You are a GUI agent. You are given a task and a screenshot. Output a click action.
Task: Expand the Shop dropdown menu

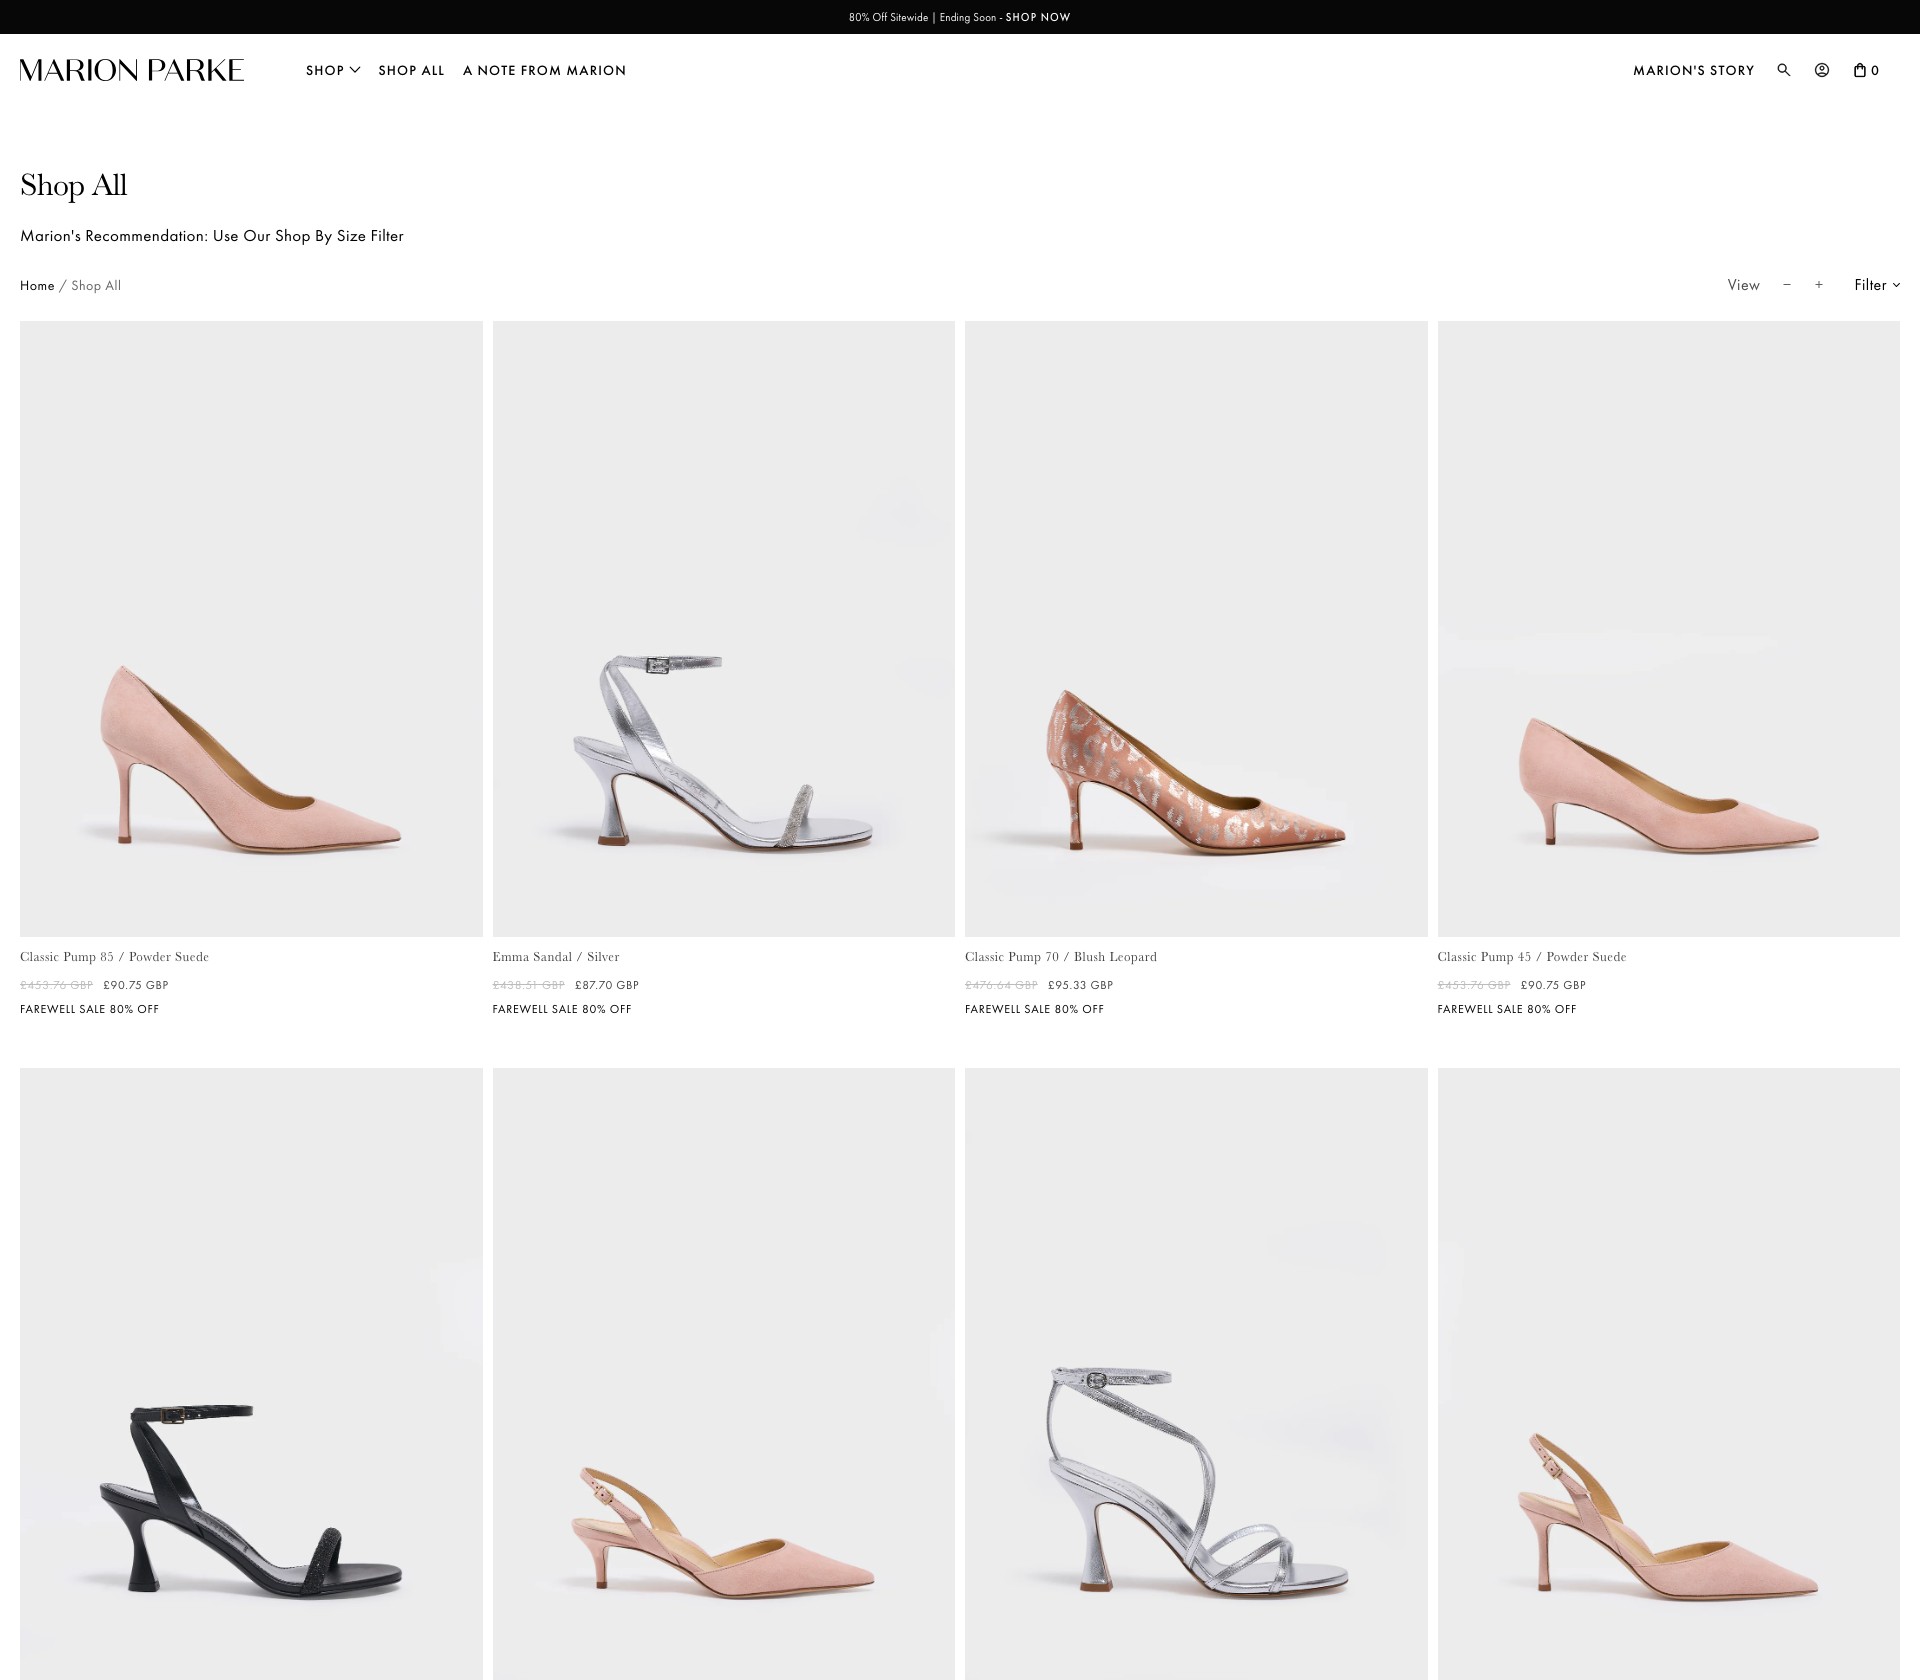(333, 70)
